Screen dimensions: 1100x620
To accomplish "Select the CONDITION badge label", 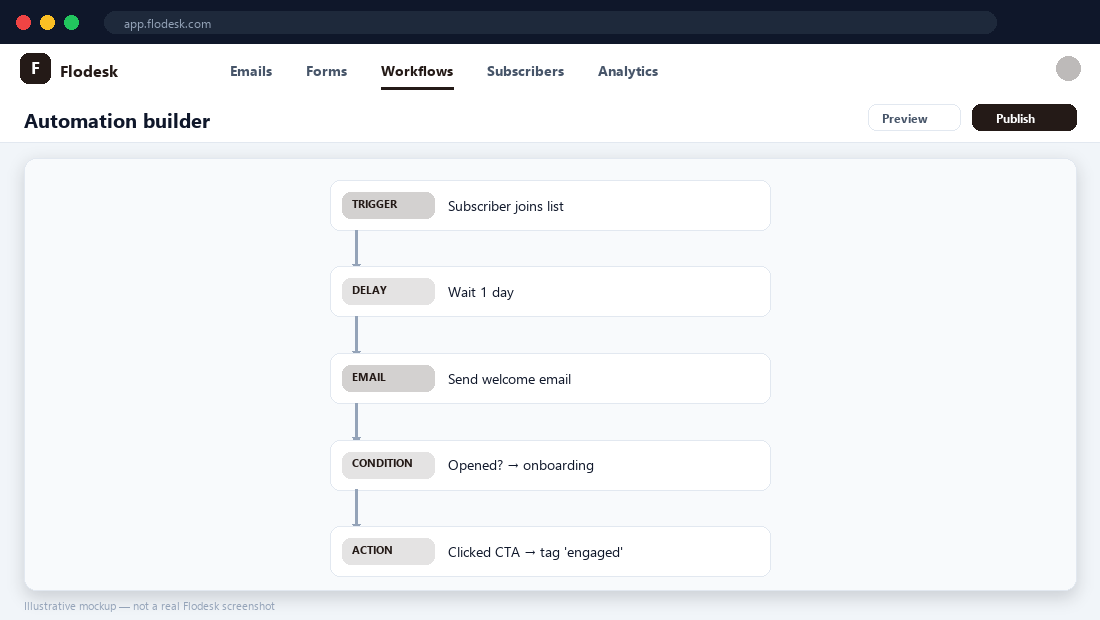I will 388,464.
